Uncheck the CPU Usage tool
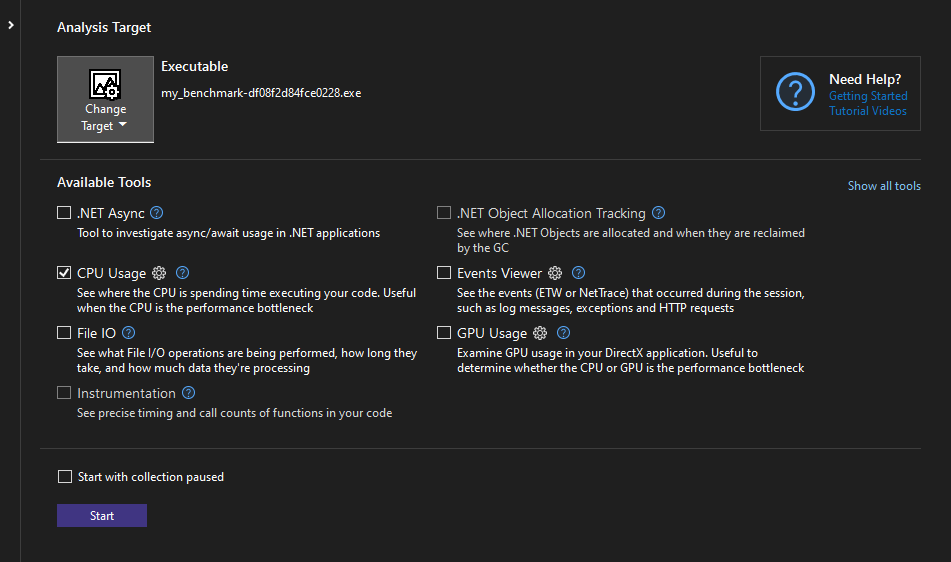951x562 pixels. [65, 273]
